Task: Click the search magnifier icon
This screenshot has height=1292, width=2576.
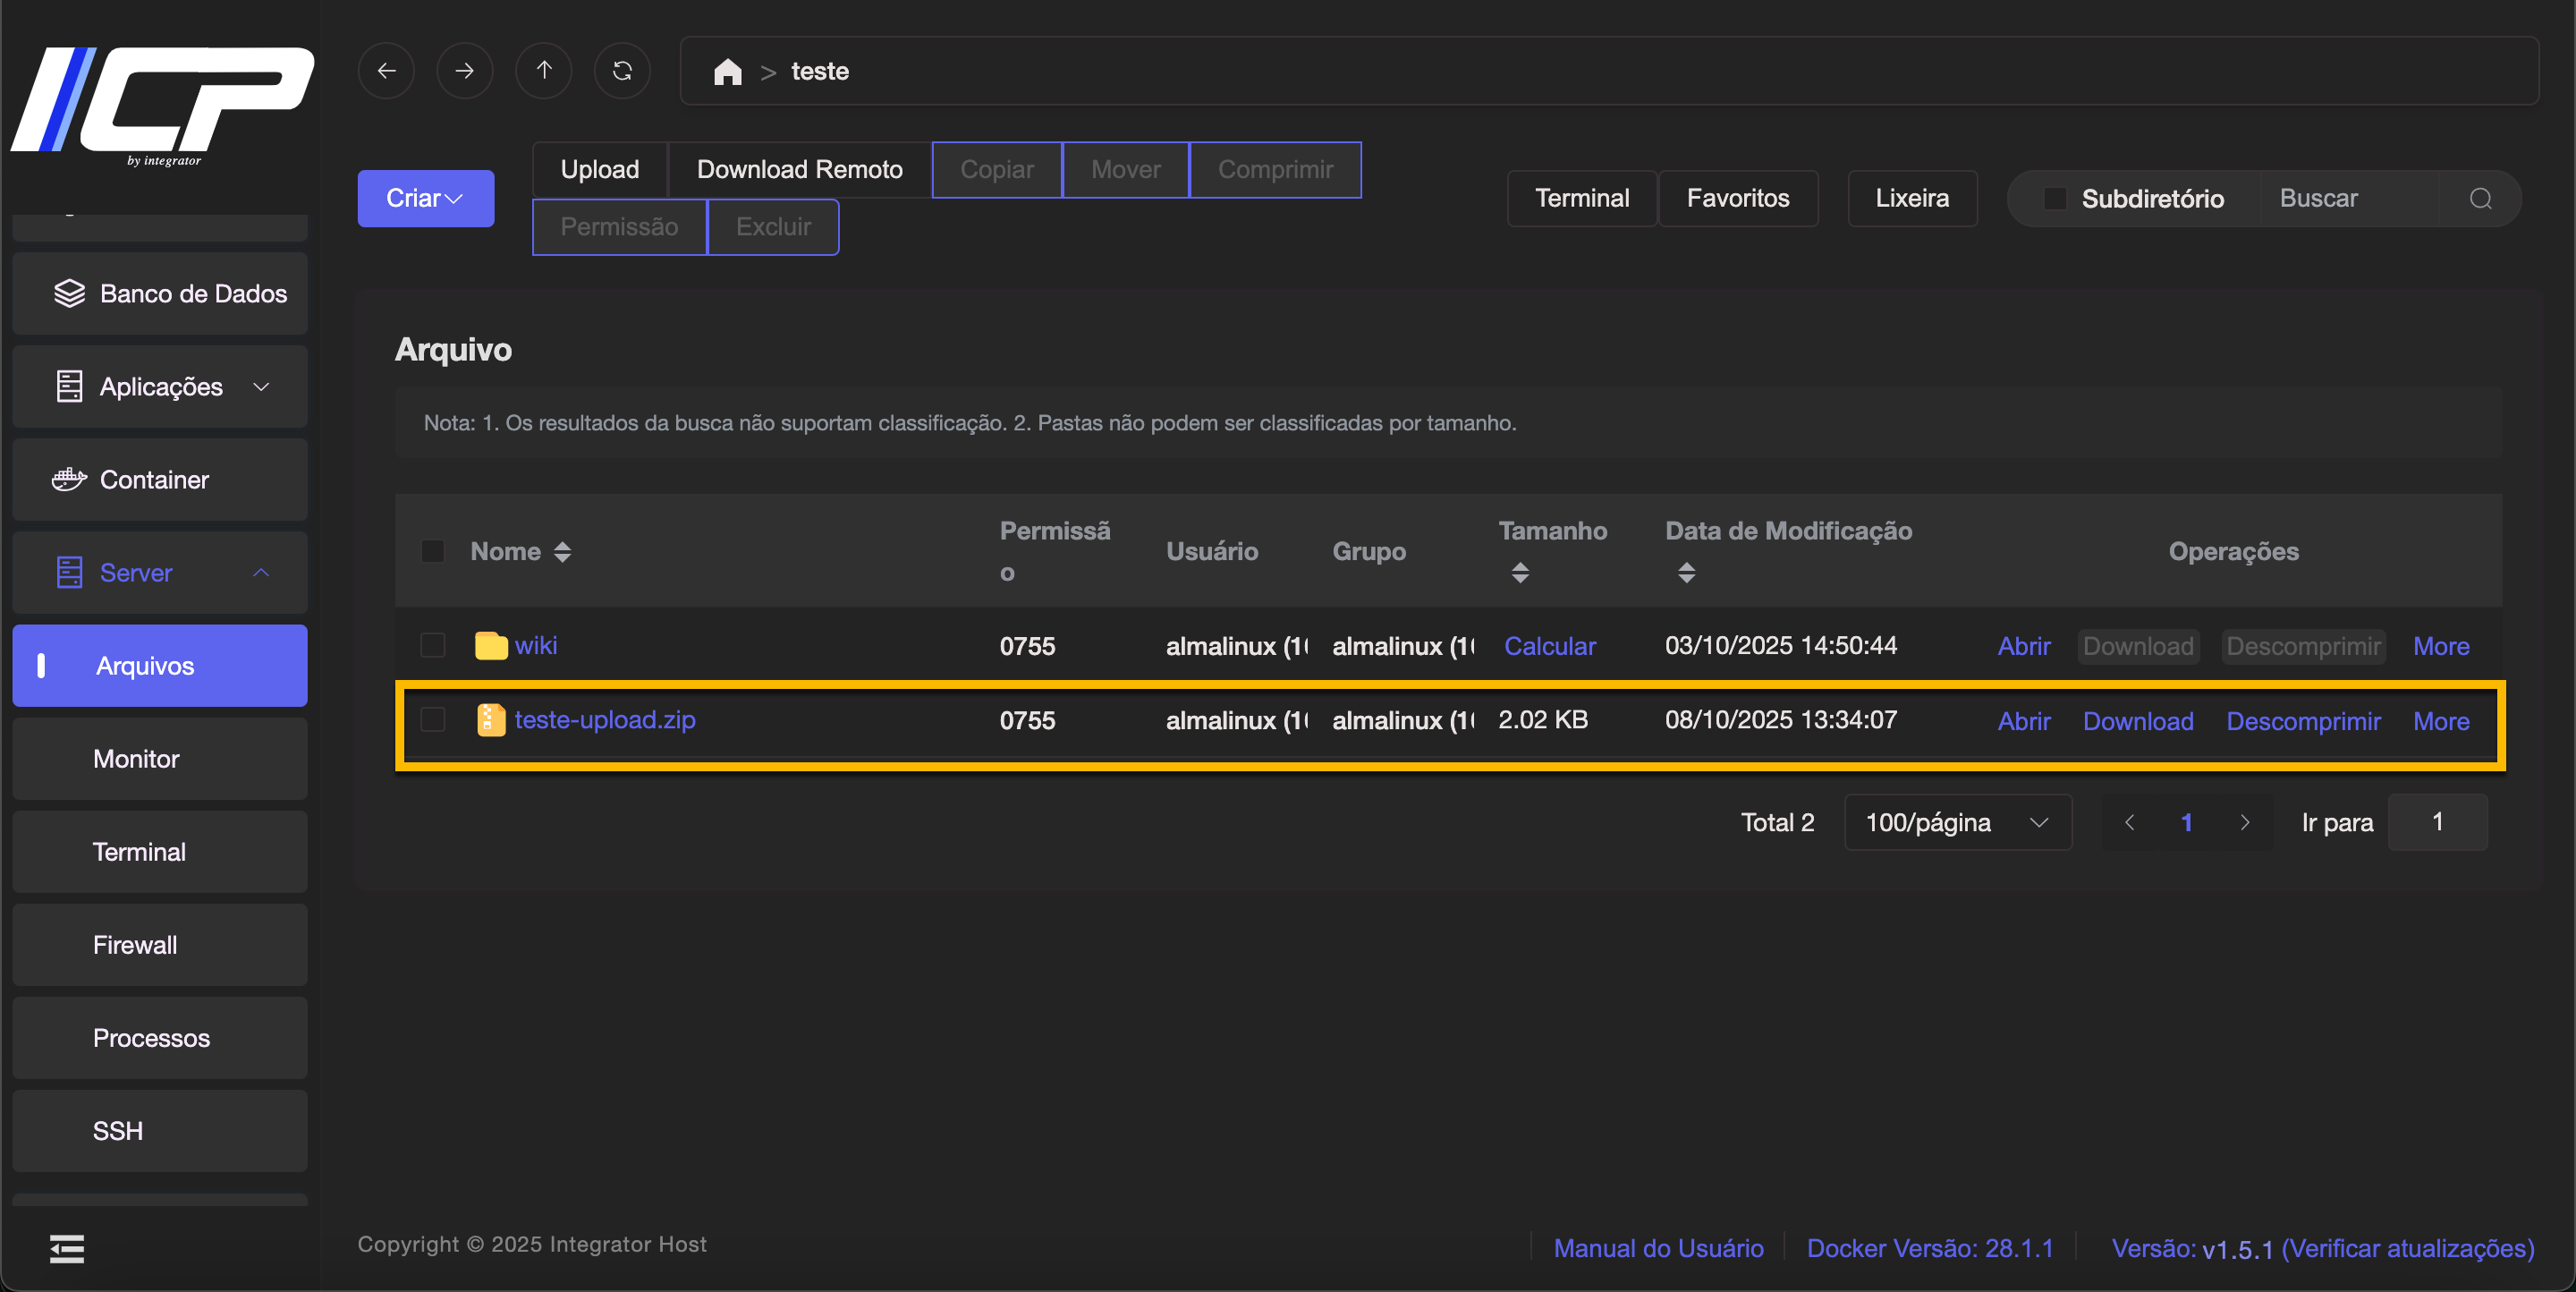Action: click(x=2480, y=199)
